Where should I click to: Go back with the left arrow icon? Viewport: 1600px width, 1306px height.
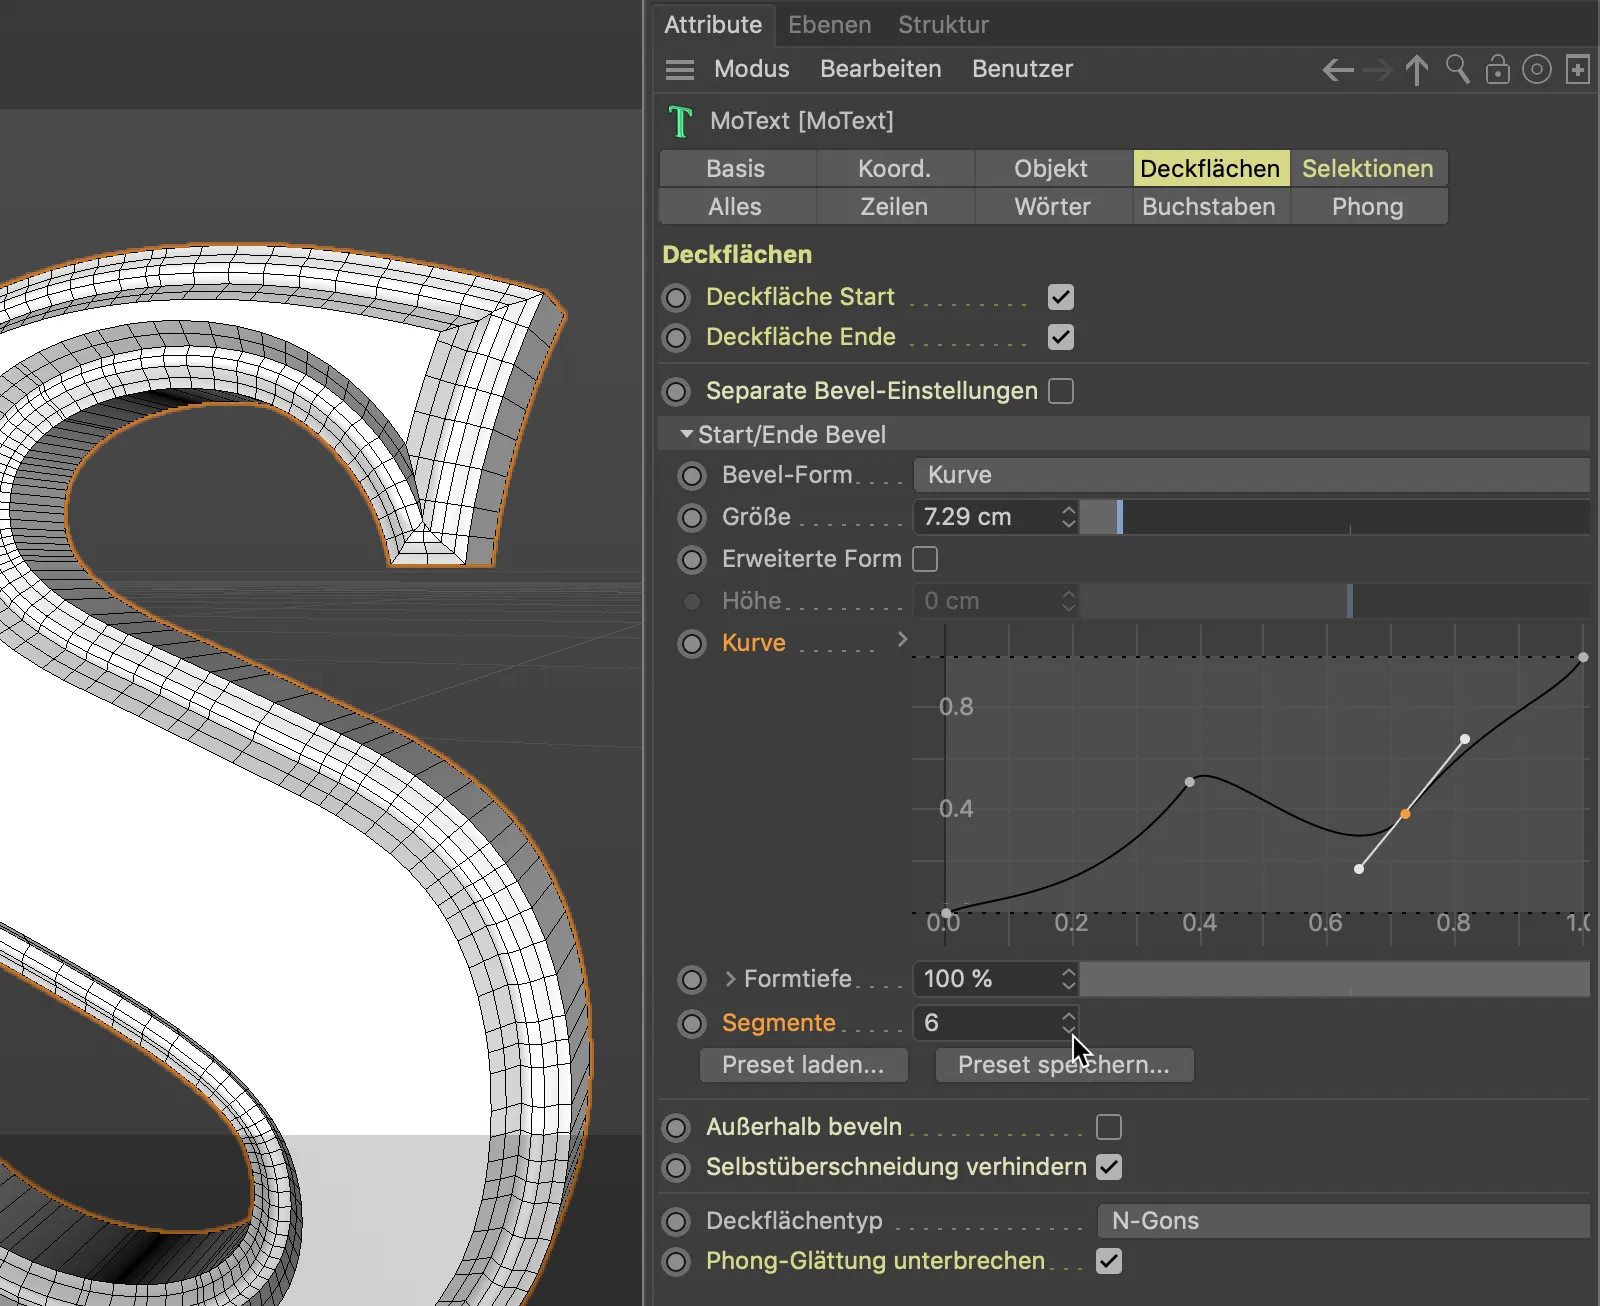click(x=1338, y=70)
